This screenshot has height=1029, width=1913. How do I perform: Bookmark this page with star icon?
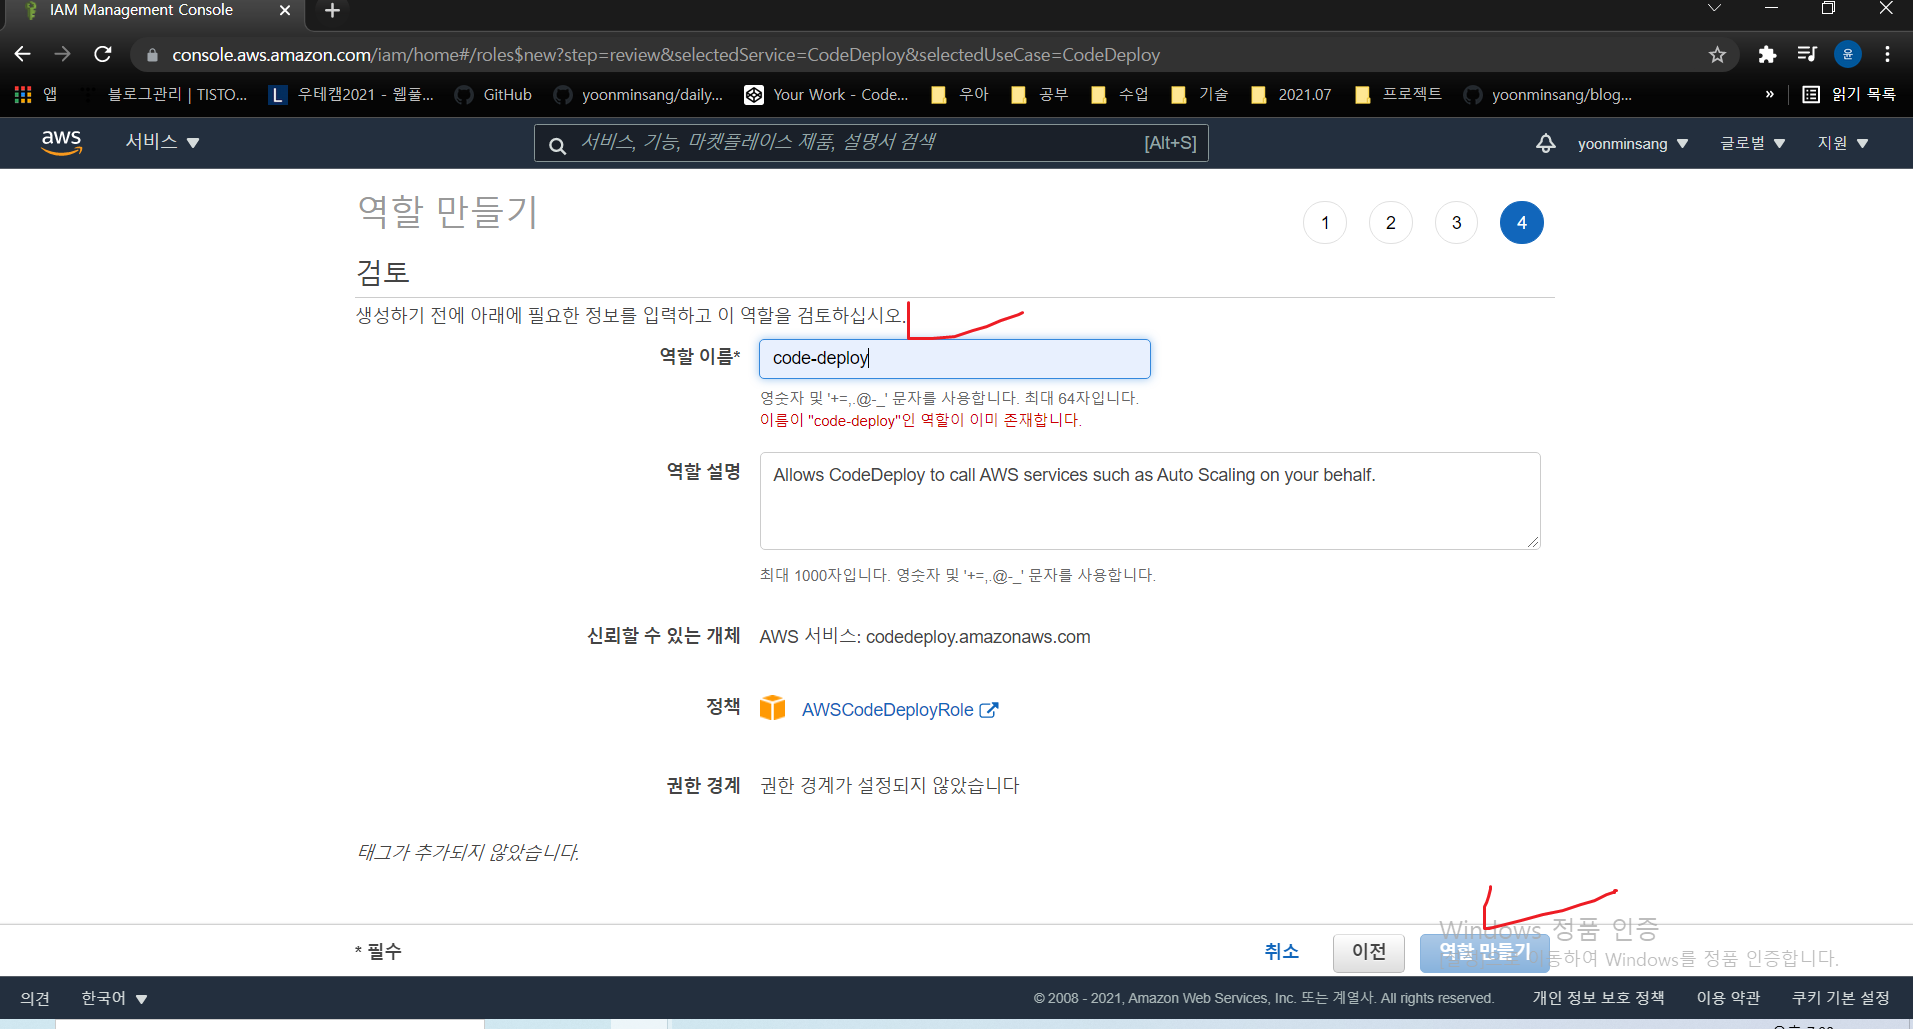(1717, 55)
